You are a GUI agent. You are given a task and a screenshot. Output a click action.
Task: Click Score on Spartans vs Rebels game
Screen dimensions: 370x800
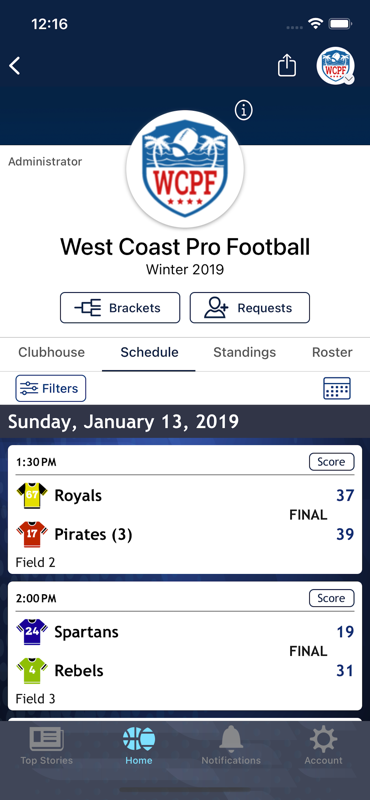331,598
